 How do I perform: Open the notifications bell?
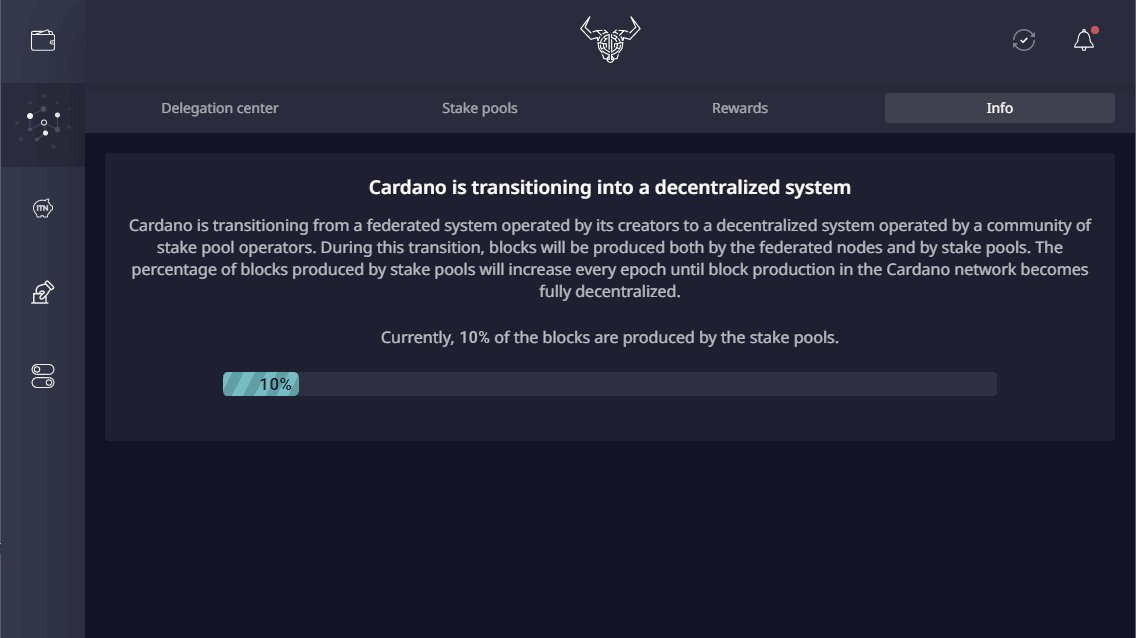point(1084,40)
